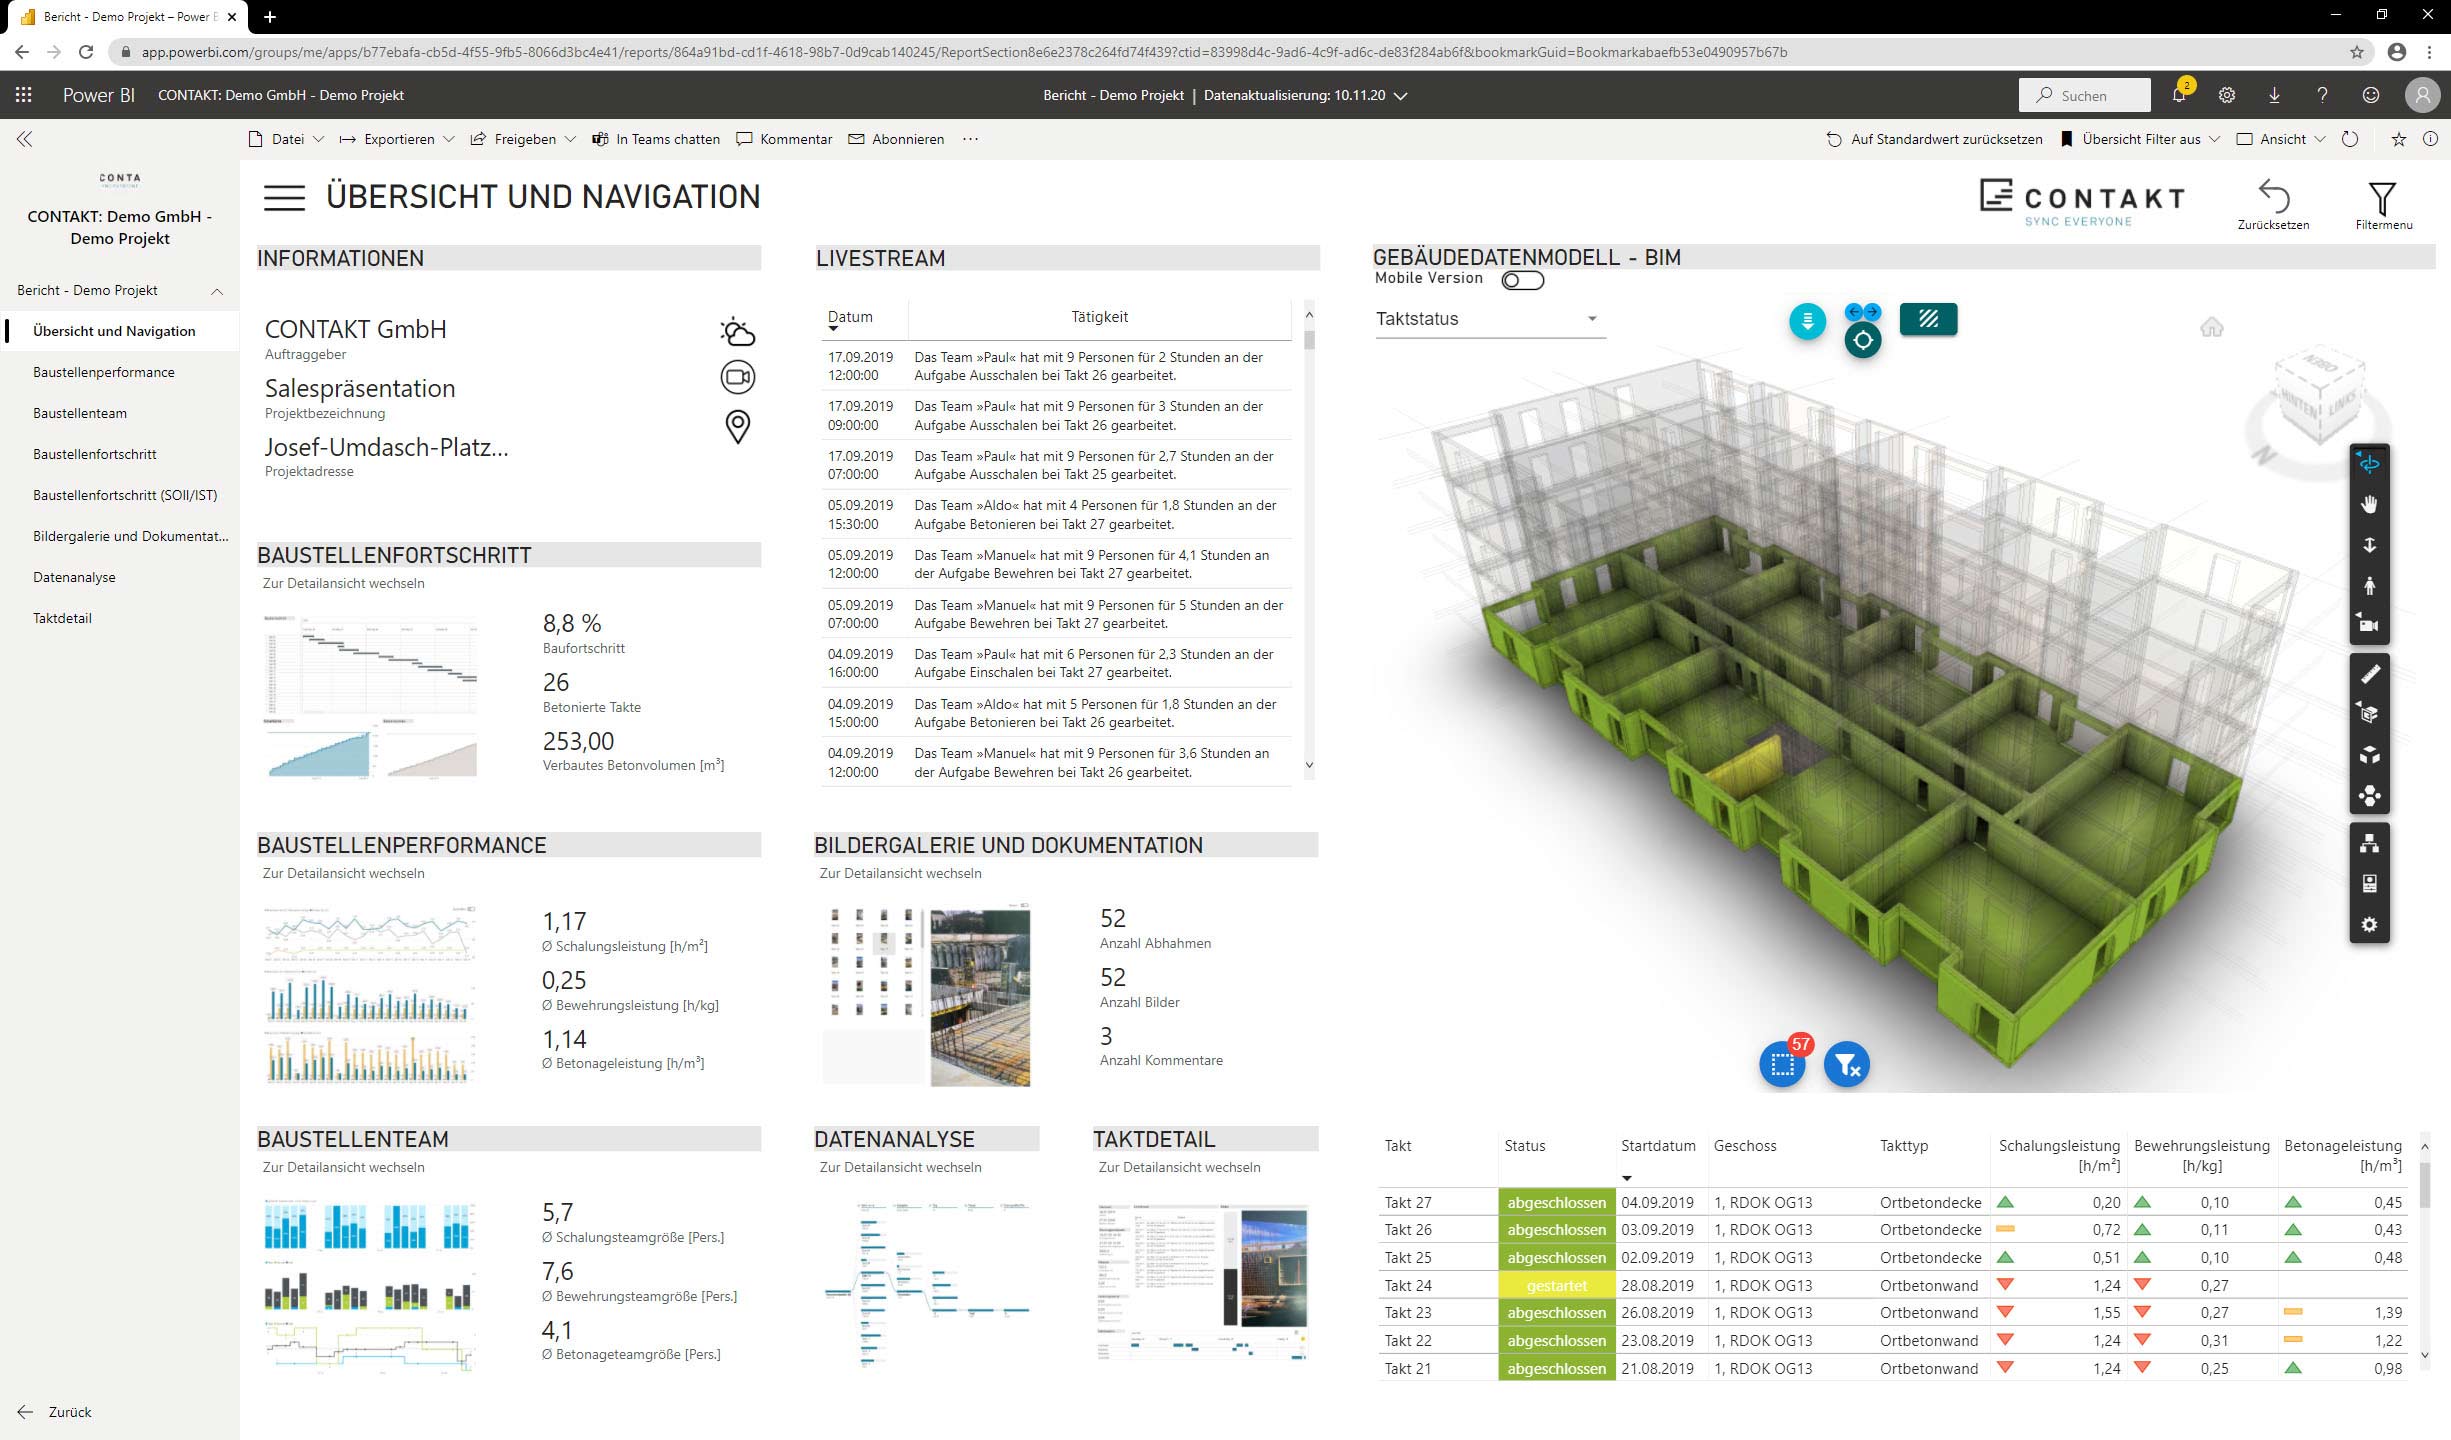Click the map location pin icon
The image size is (2451, 1440).
(x=737, y=427)
